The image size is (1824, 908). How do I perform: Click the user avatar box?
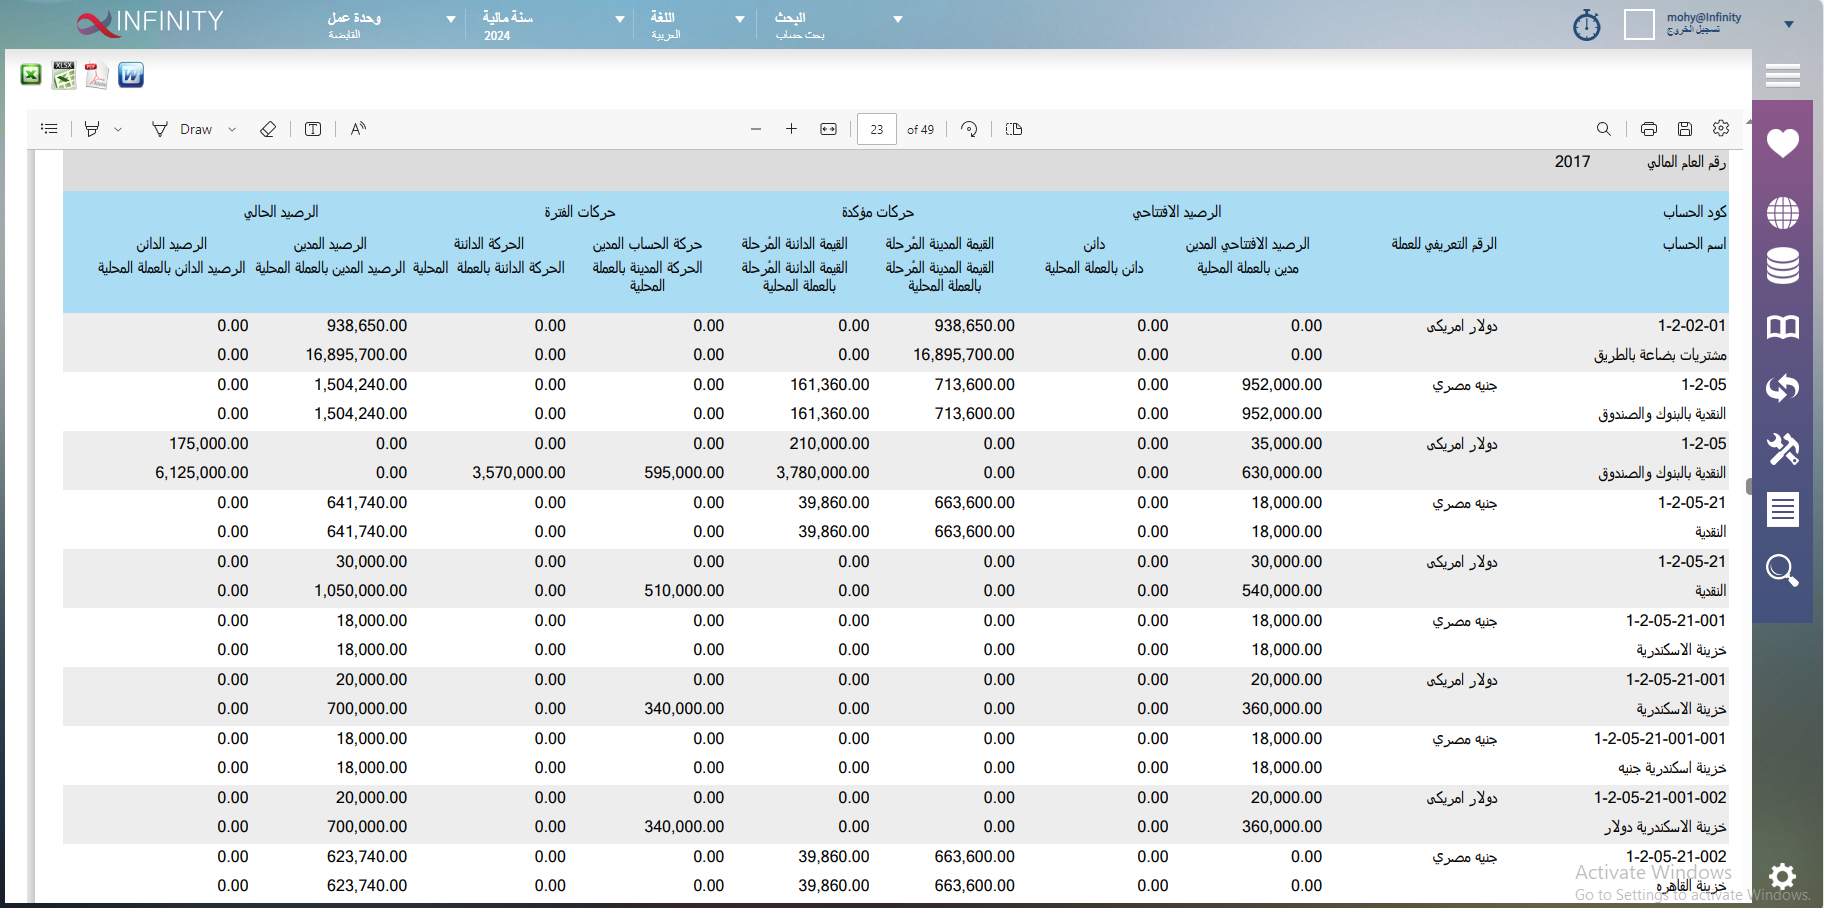1639,24
